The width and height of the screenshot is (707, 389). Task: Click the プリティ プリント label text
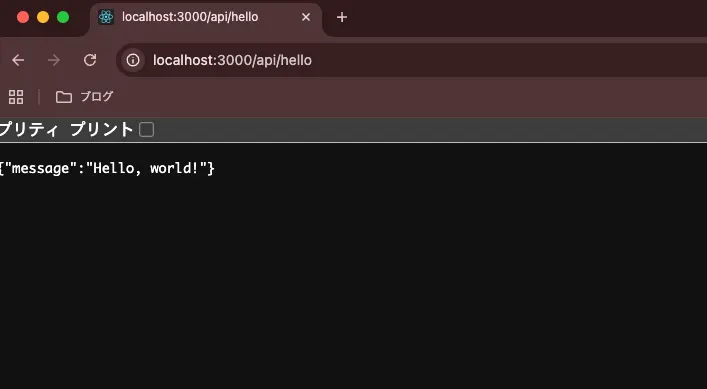click(x=66, y=130)
